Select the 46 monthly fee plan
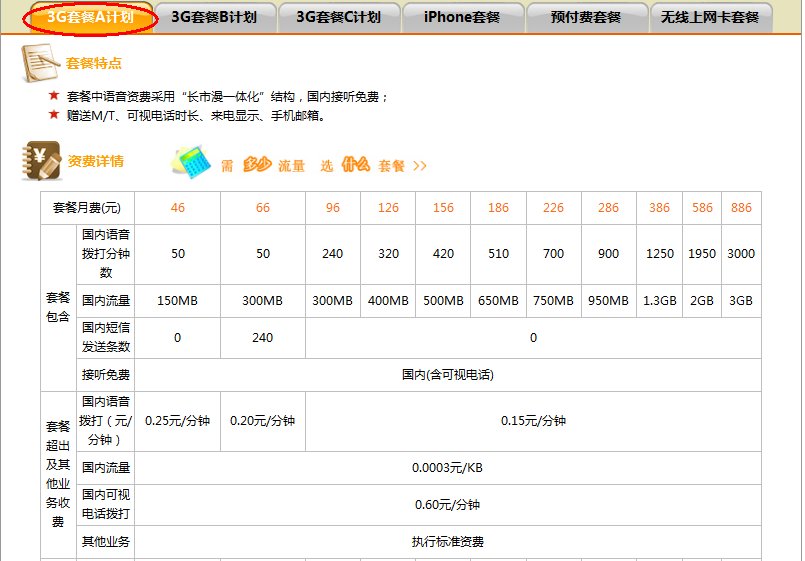 click(178, 208)
